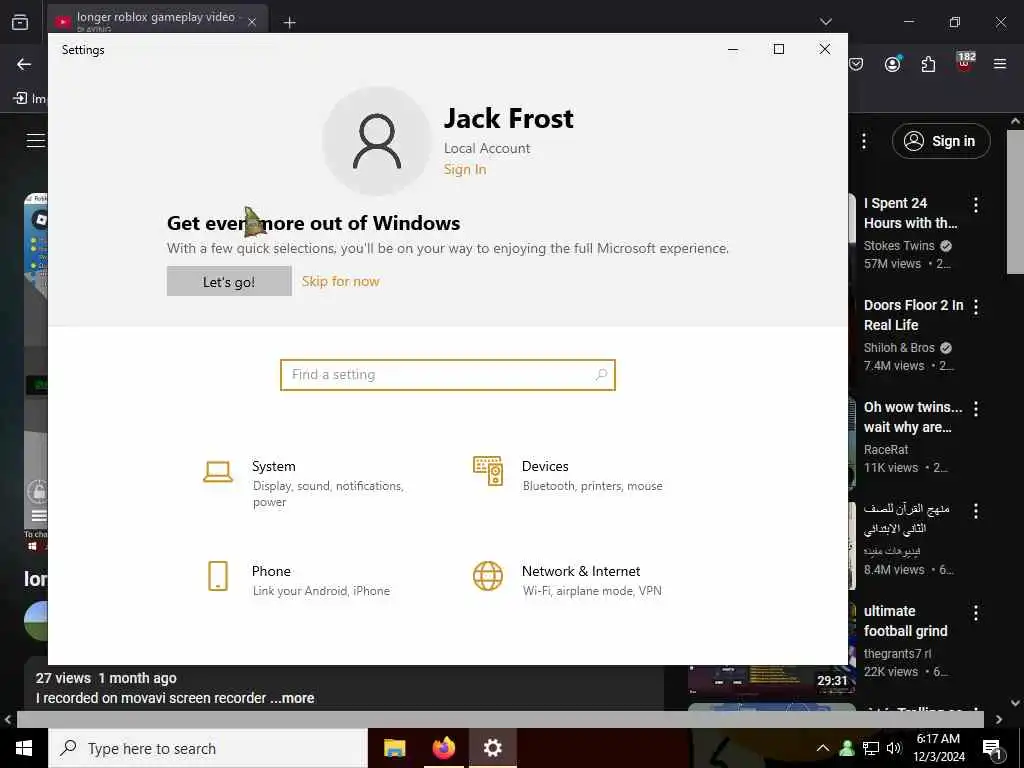This screenshot has height=768, width=1024.
Task: Open Doors Floor 2 In Real Life video
Action: pos(913,315)
